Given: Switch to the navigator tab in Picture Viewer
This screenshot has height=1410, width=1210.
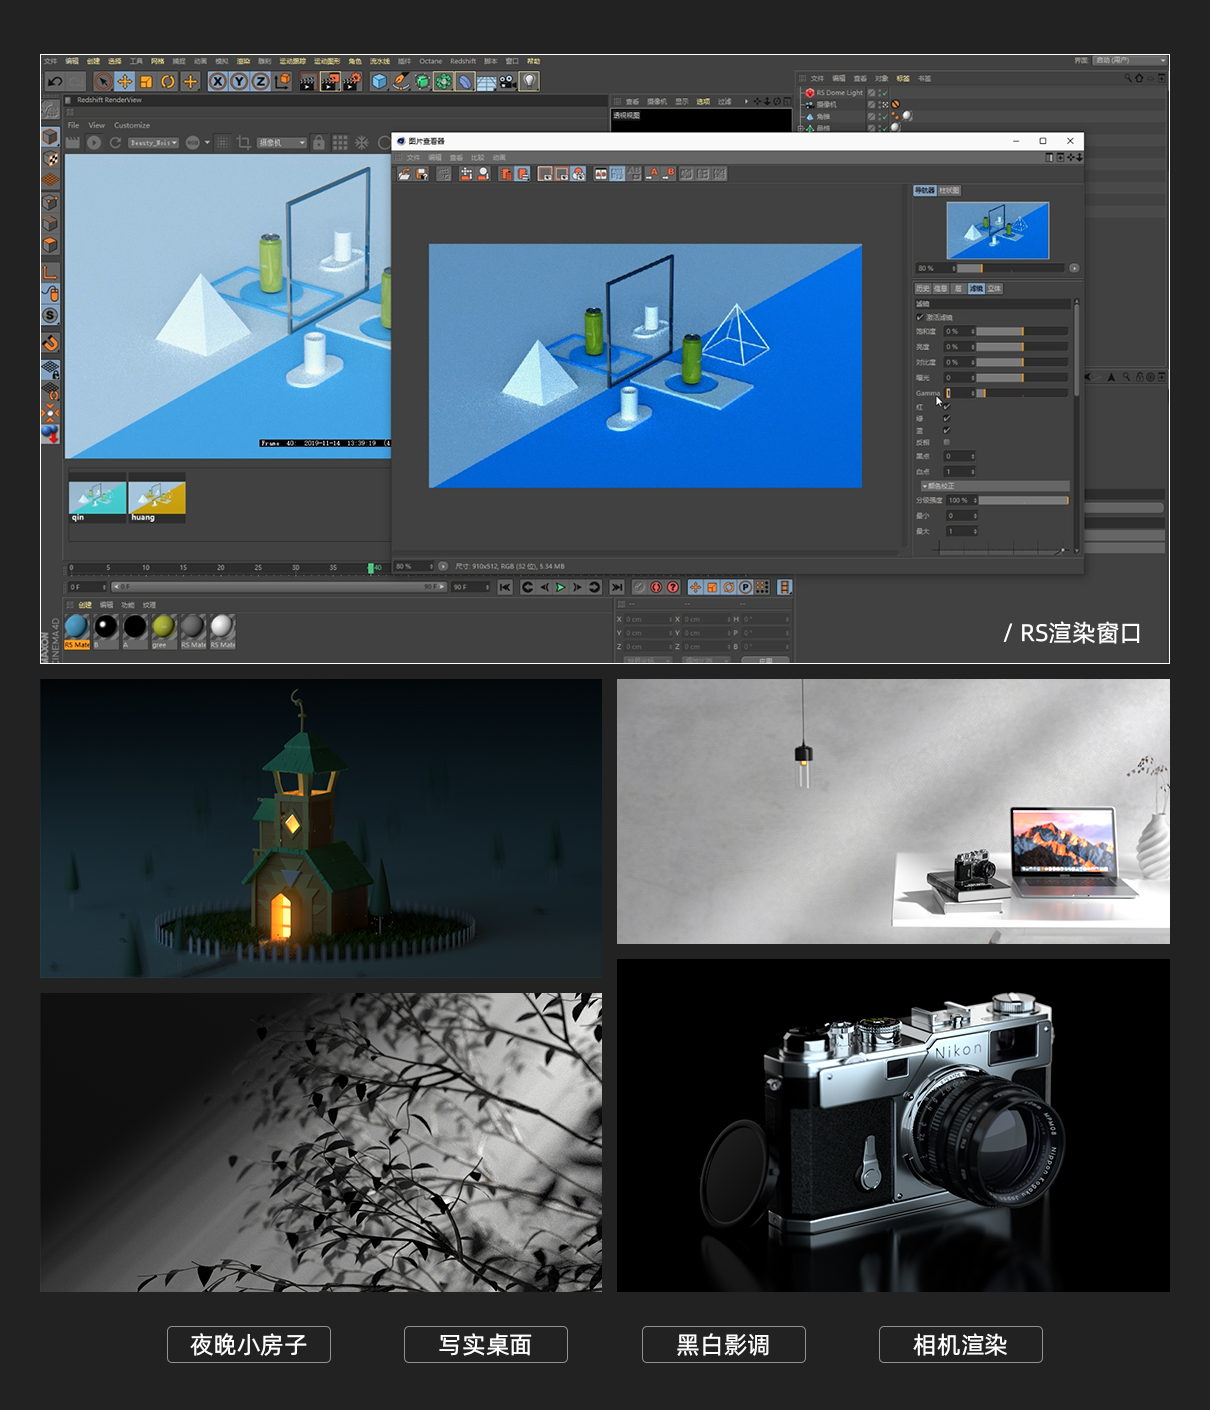Looking at the screenshot, I should point(924,190).
